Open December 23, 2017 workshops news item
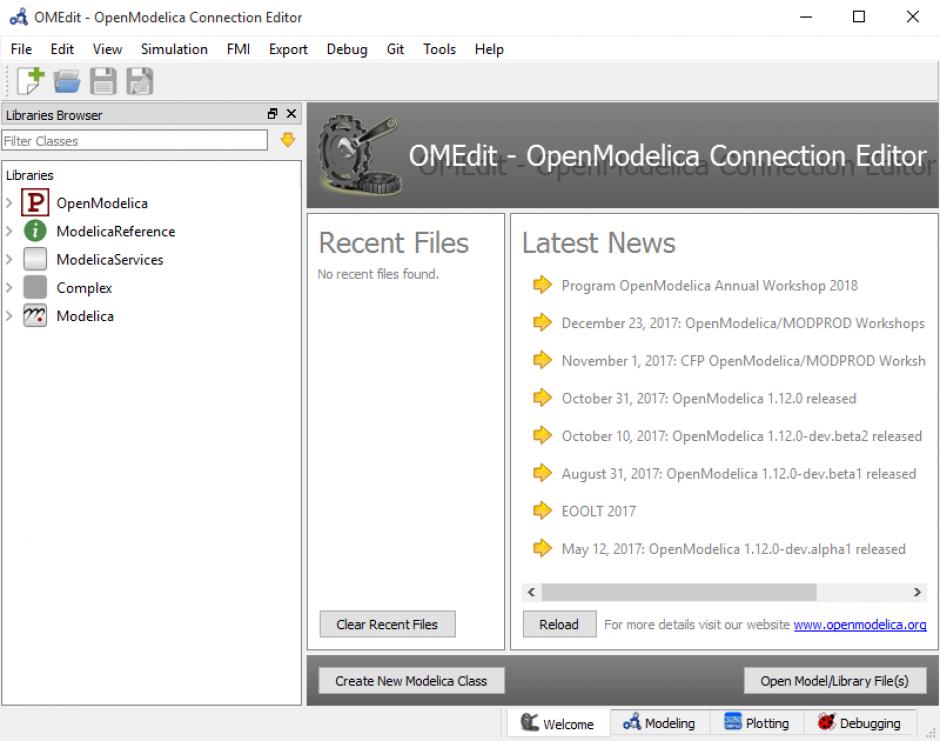The width and height of the screenshot is (940, 741). click(x=743, y=323)
